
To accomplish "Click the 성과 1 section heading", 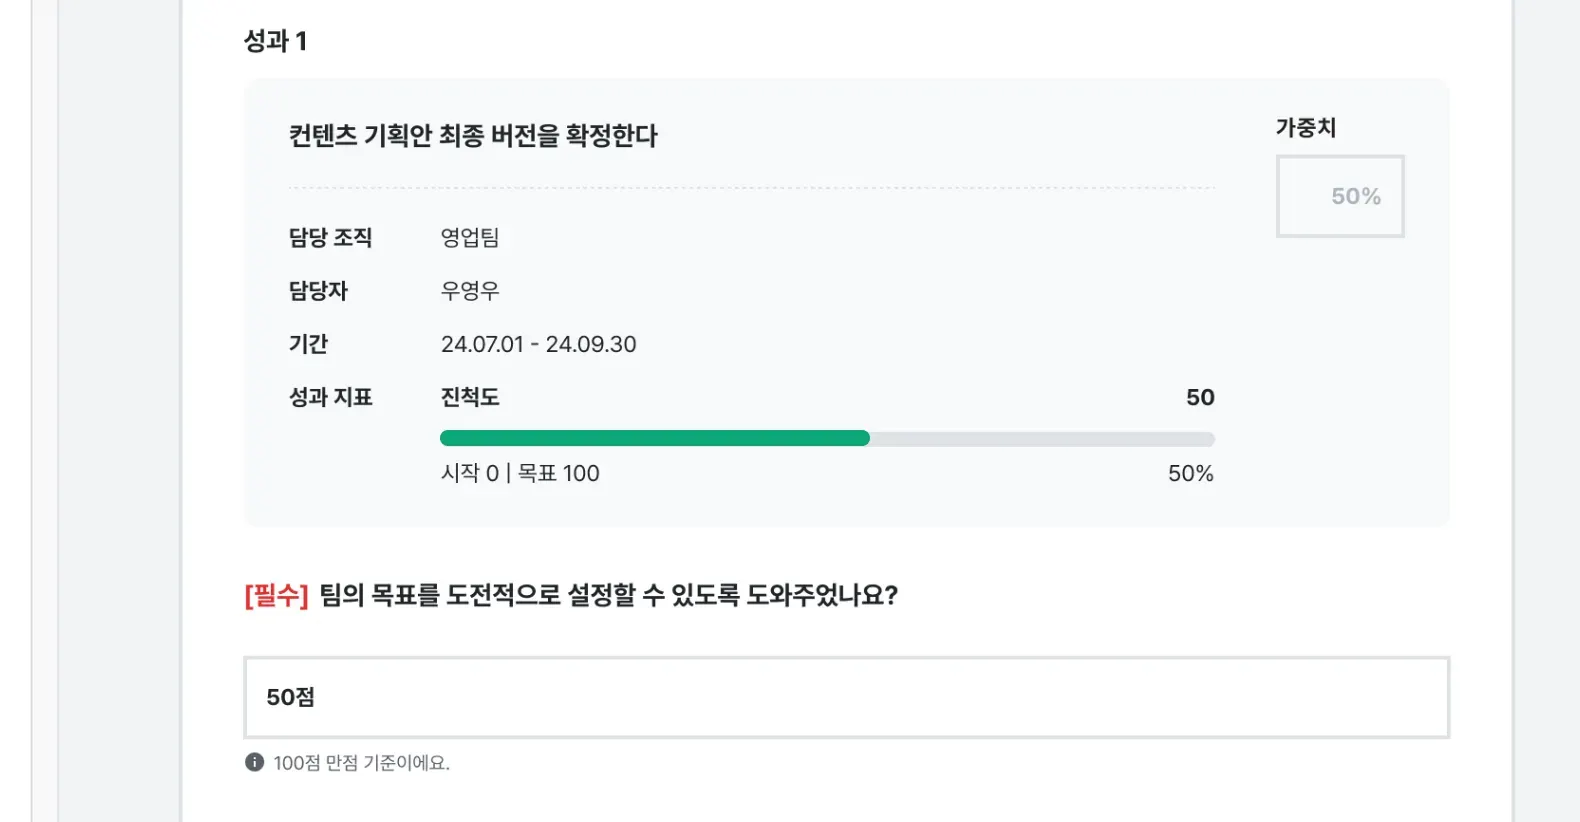I will pyautogui.click(x=275, y=41).
